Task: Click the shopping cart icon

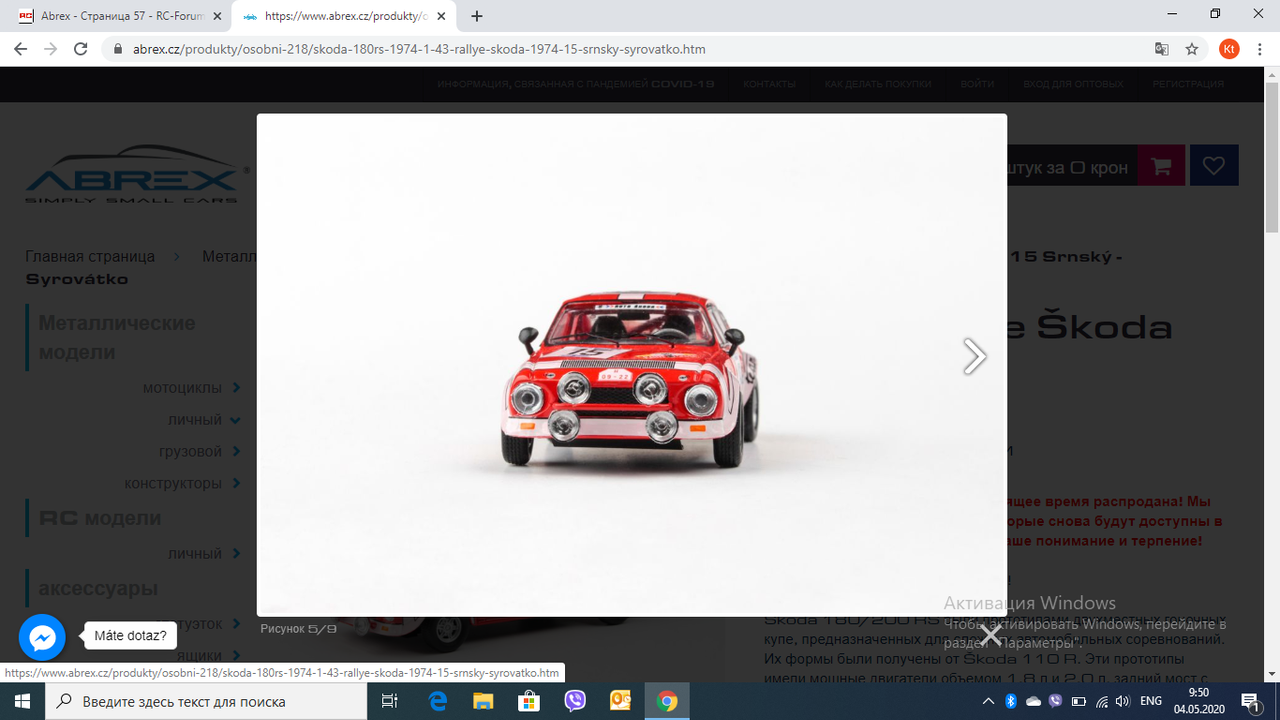Action: coord(1161,167)
